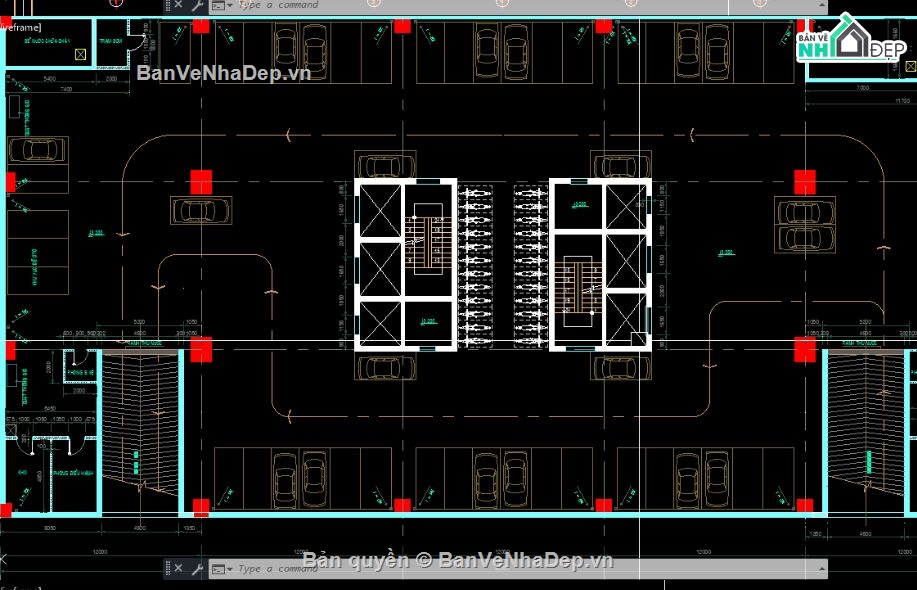Expand command history arrow on top command line
This screenshot has width=917, height=590.
(x=821, y=5)
